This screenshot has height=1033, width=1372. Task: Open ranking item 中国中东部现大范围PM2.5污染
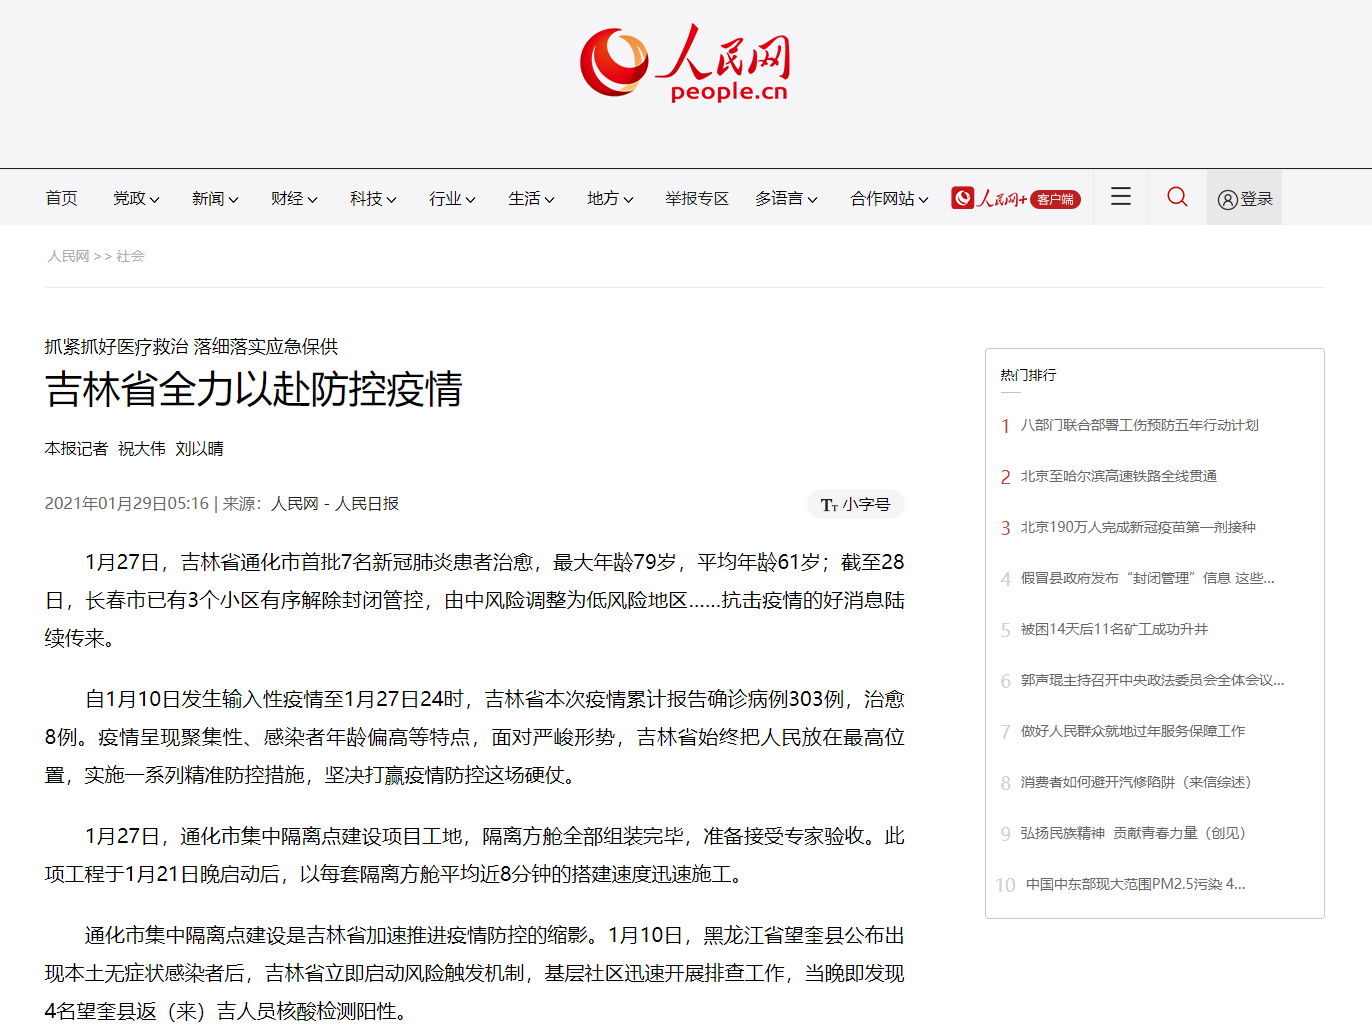[x=1135, y=884]
